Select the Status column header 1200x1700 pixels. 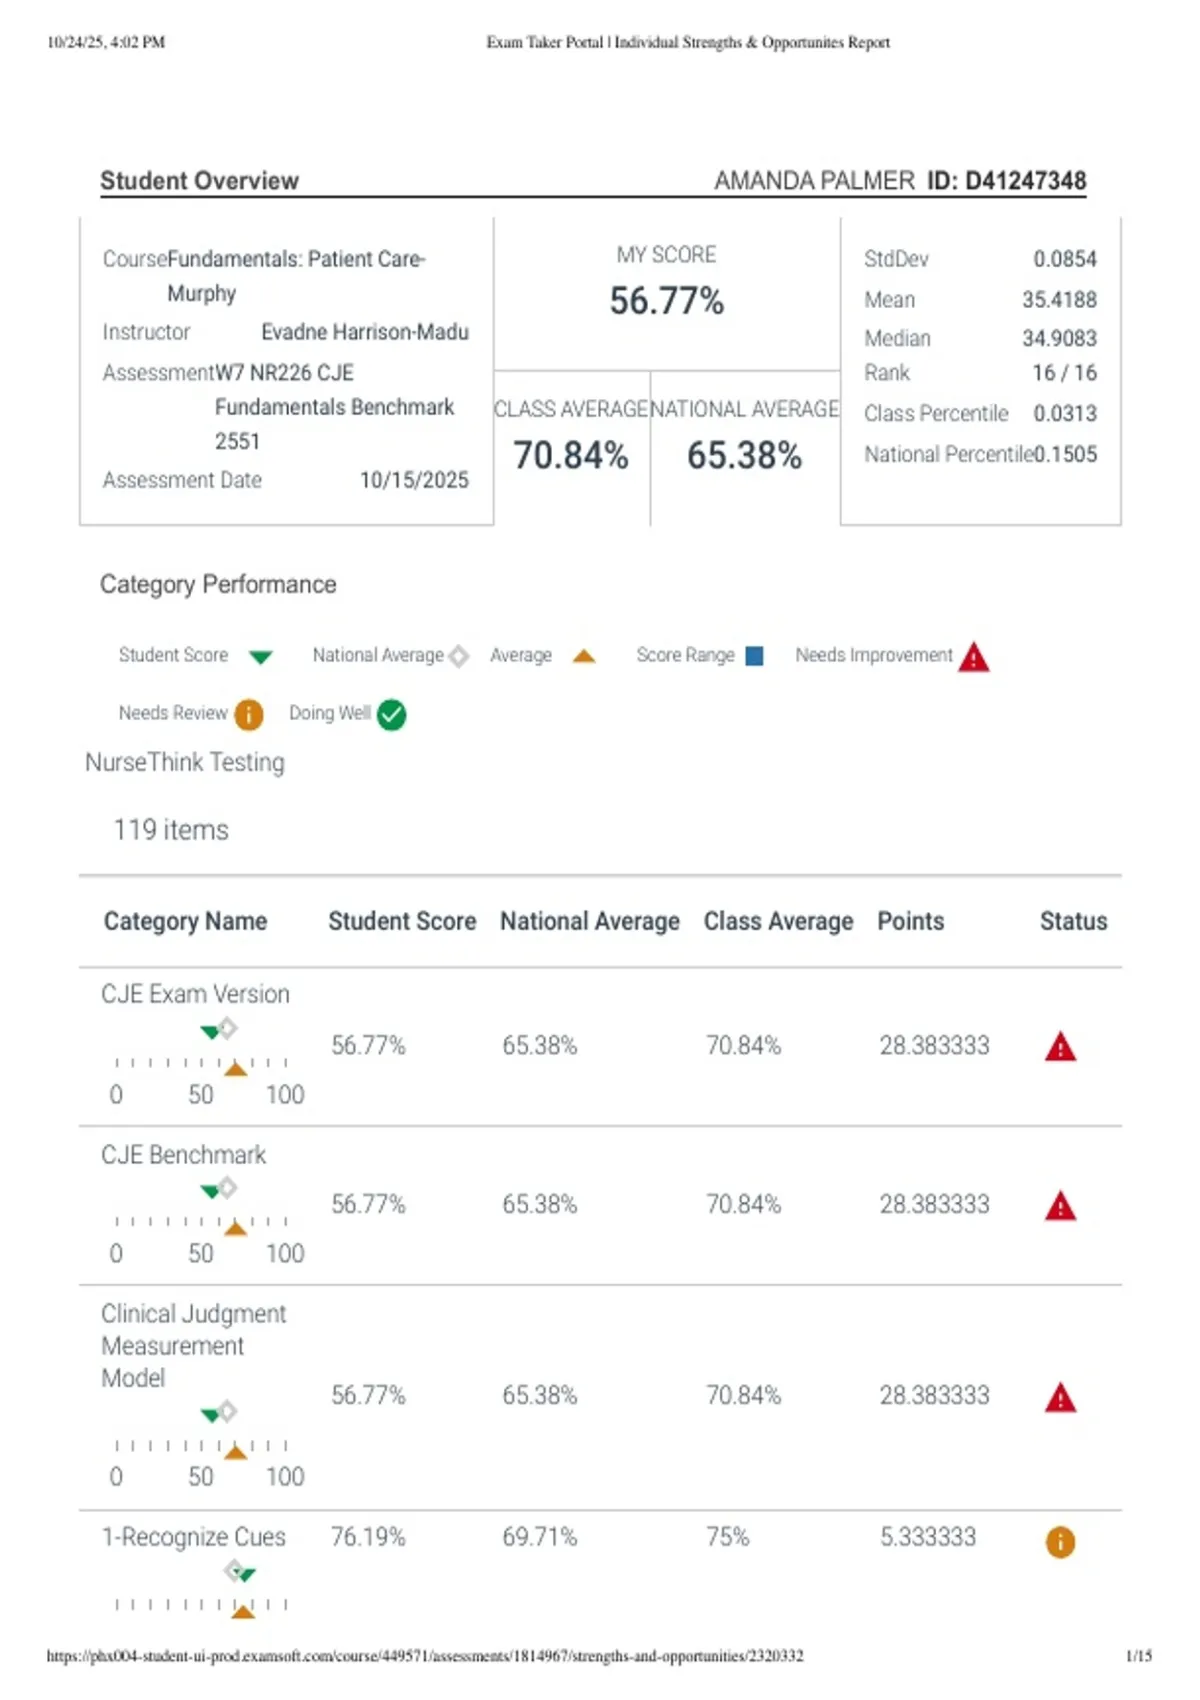[x=1073, y=921]
